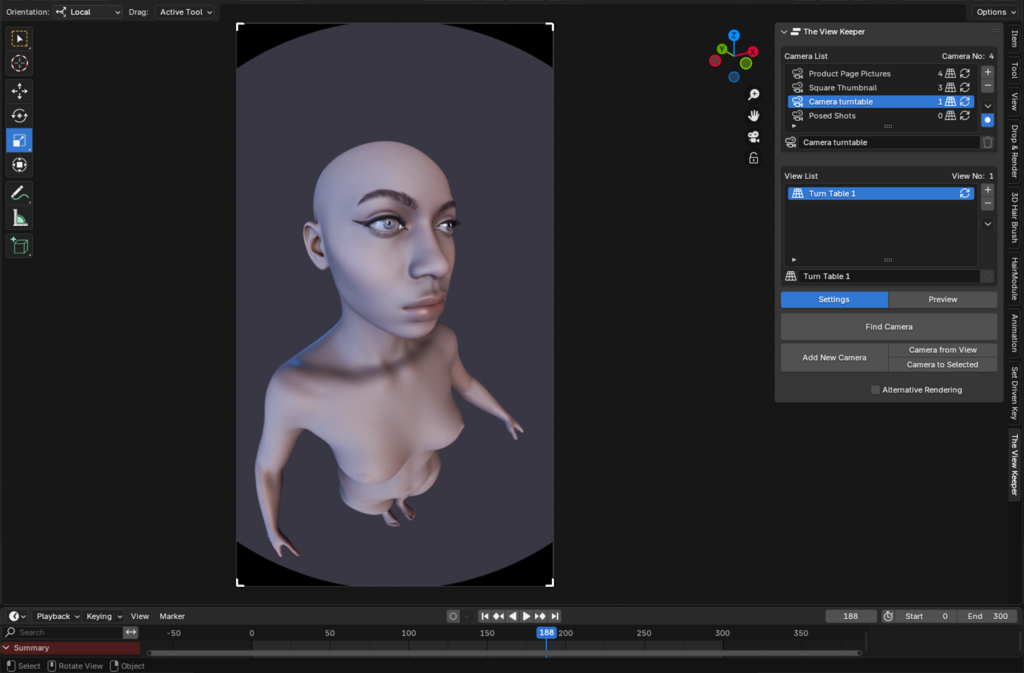Click the Find Camera button
The width and height of the screenshot is (1024, 673).
(x=889, y=326)
